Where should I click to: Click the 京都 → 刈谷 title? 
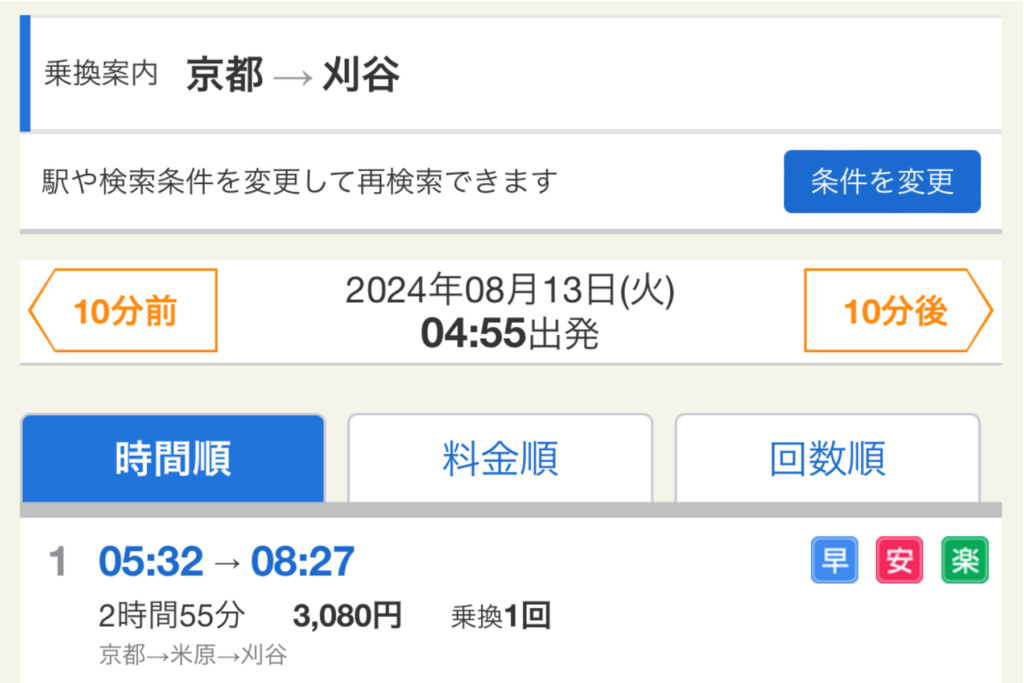pyautogui.click(x=293, y=75)
